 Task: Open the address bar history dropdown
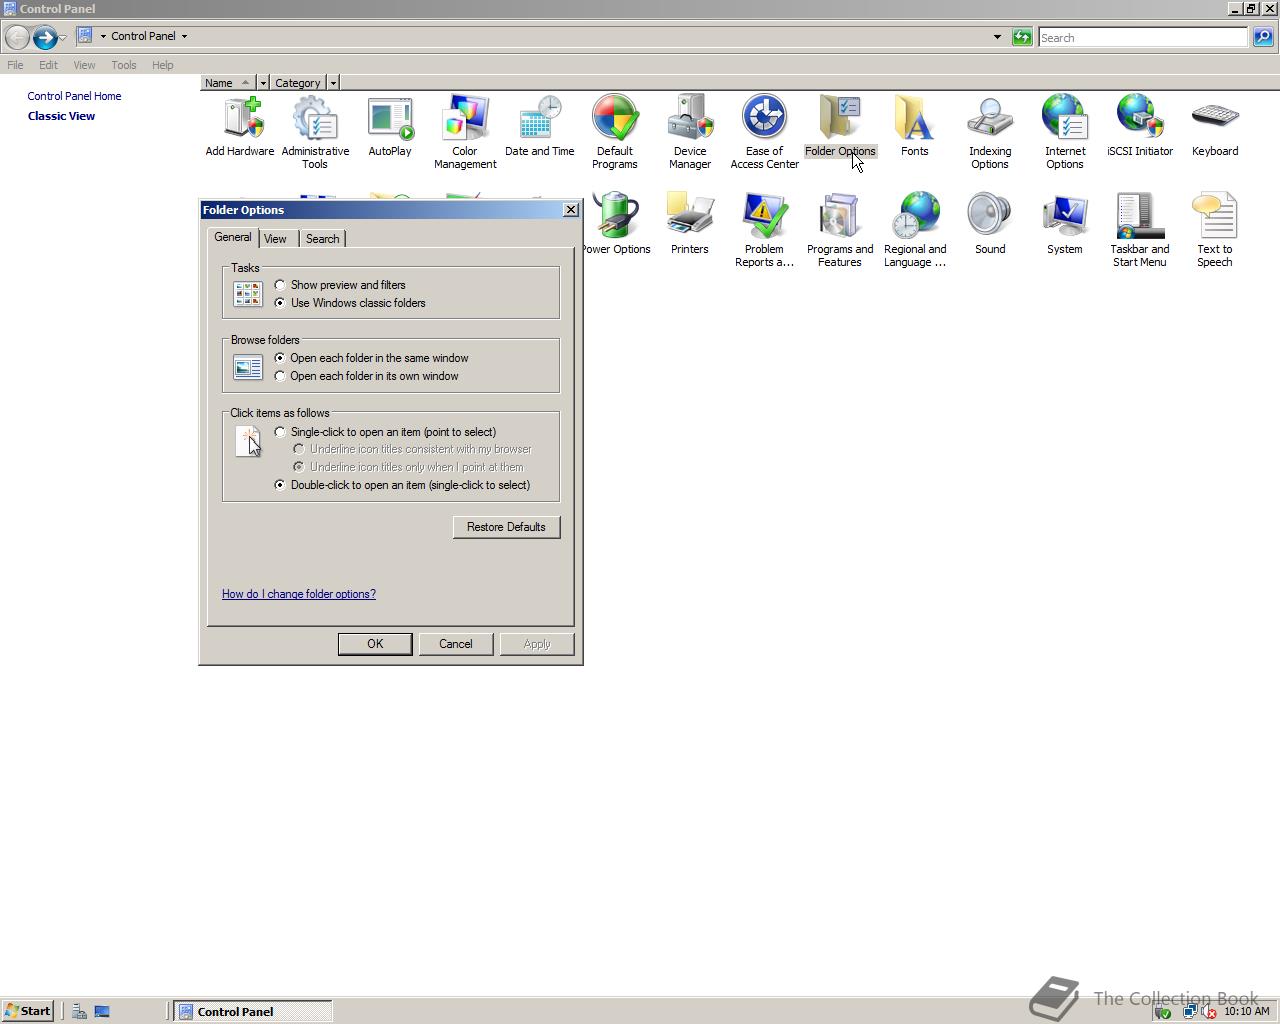tap(997, 37)
